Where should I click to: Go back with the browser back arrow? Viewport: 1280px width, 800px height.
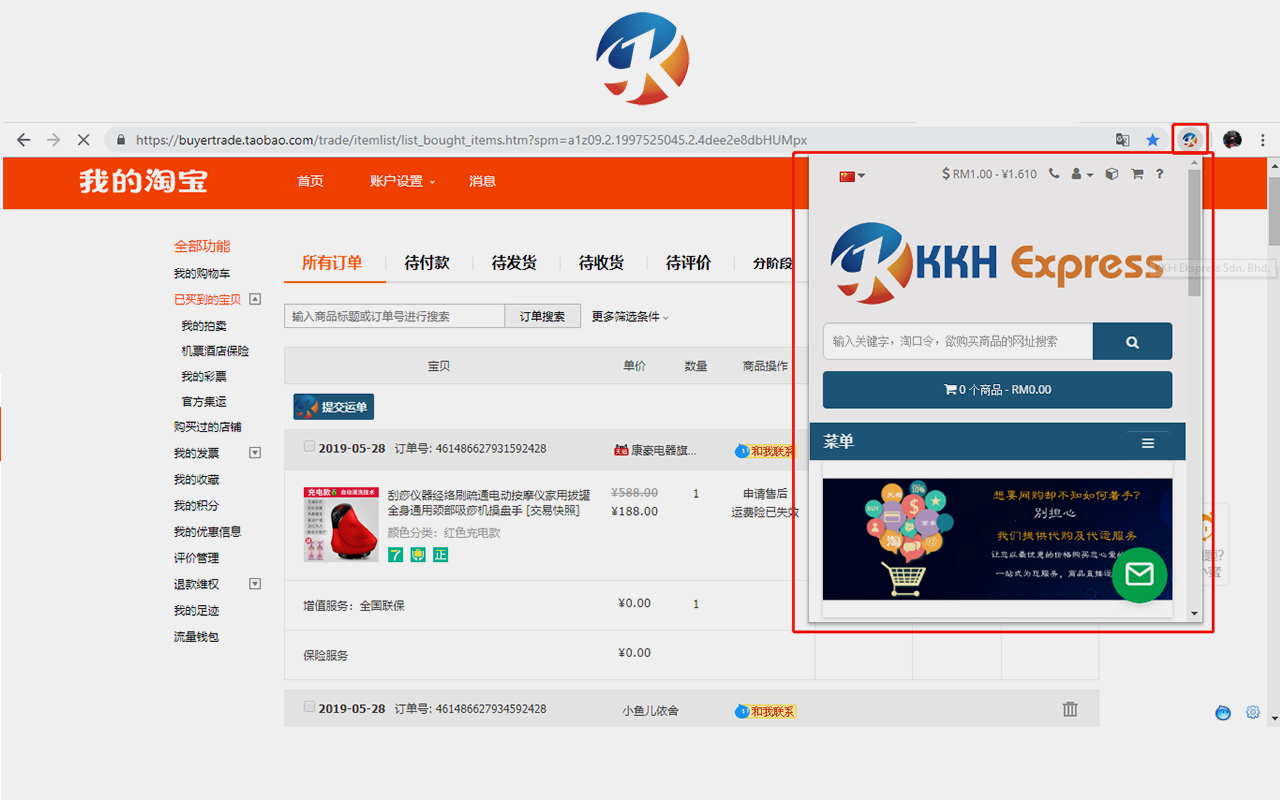coord(24,140)
